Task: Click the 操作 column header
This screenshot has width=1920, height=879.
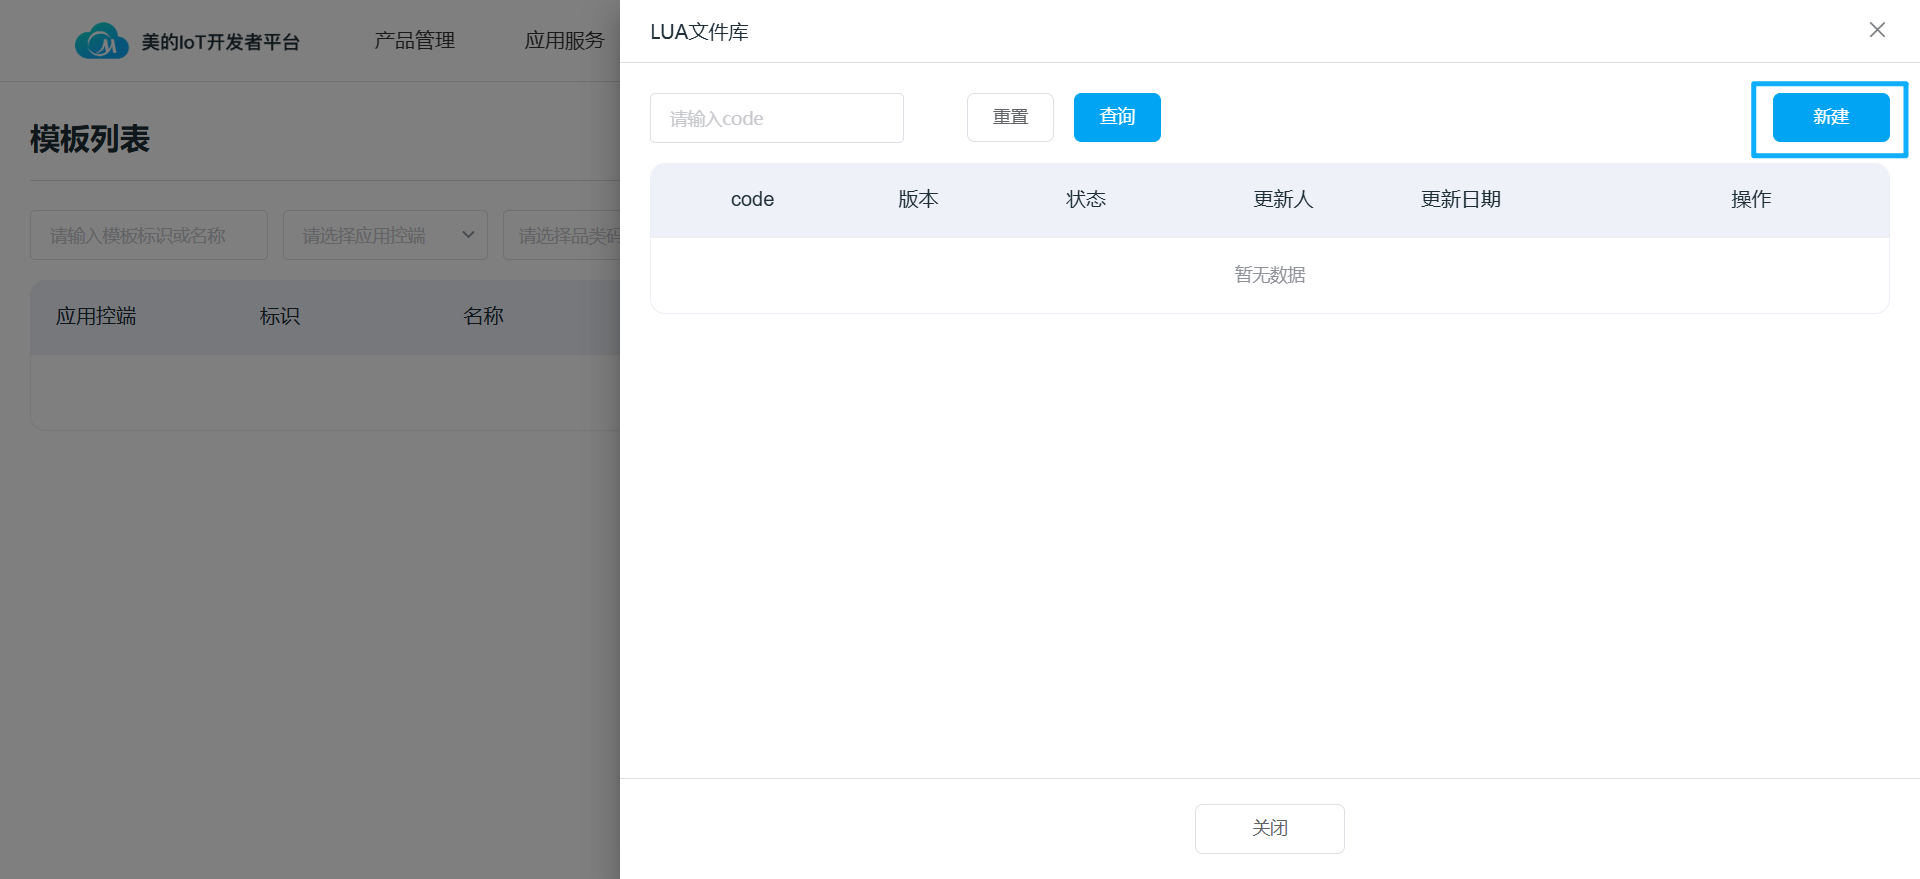Action: coord(1750,200)
